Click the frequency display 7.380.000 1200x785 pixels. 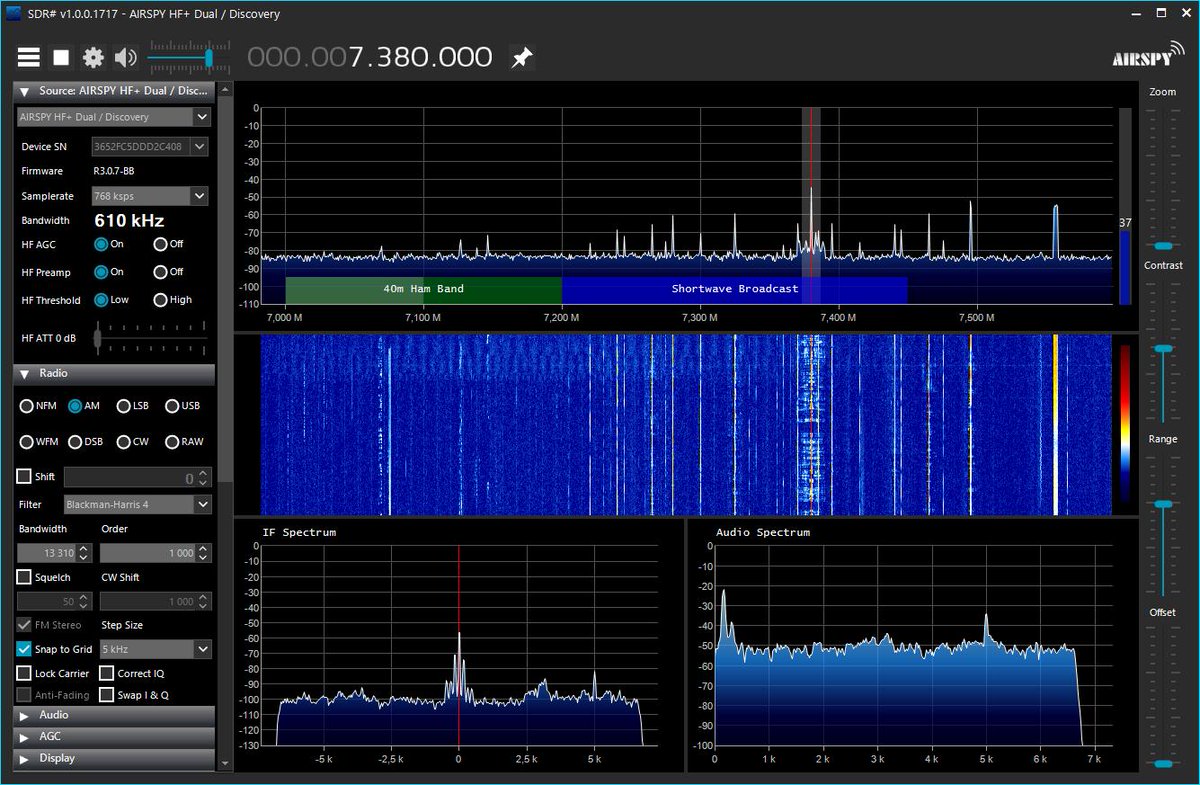pyautogui.click(x=370, y=58)
